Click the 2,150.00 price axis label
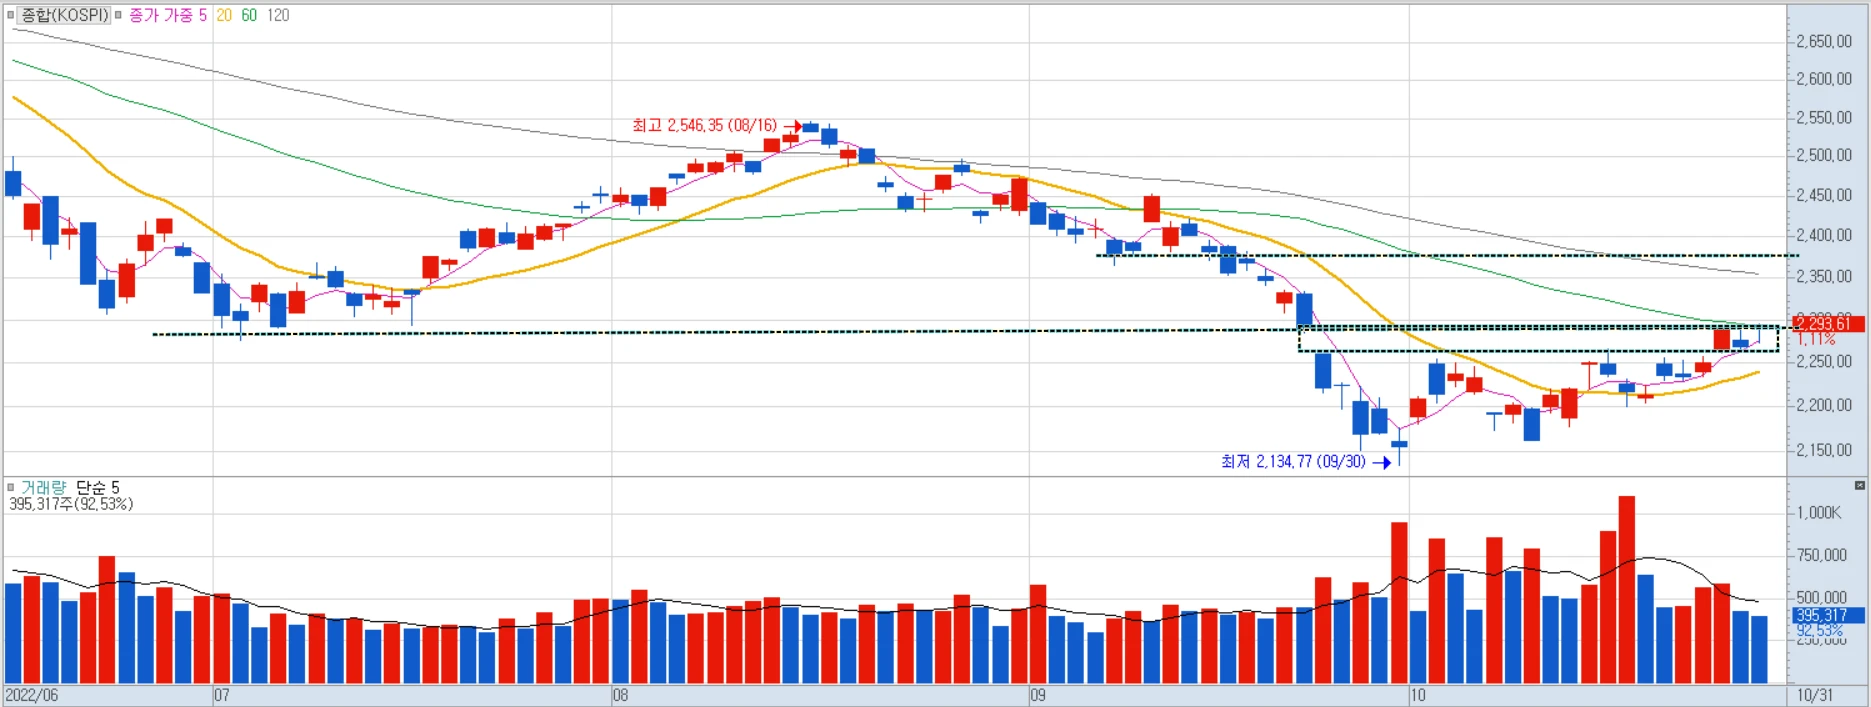 (1824, 451)
